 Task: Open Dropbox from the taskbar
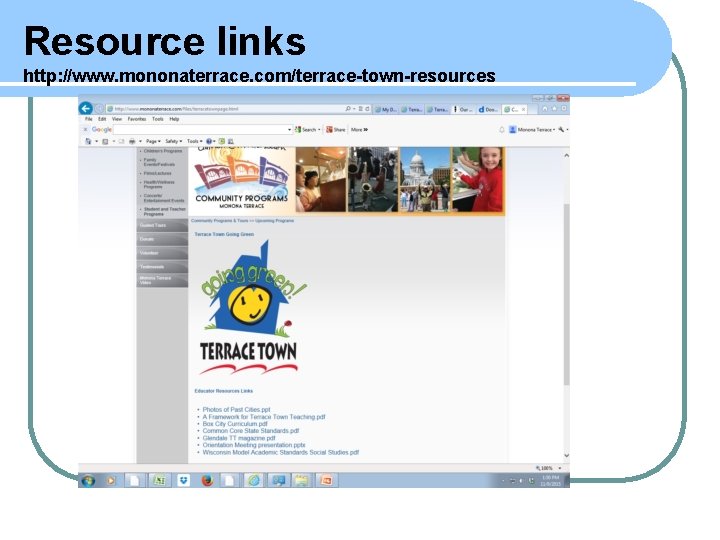(x=183, y=480)
